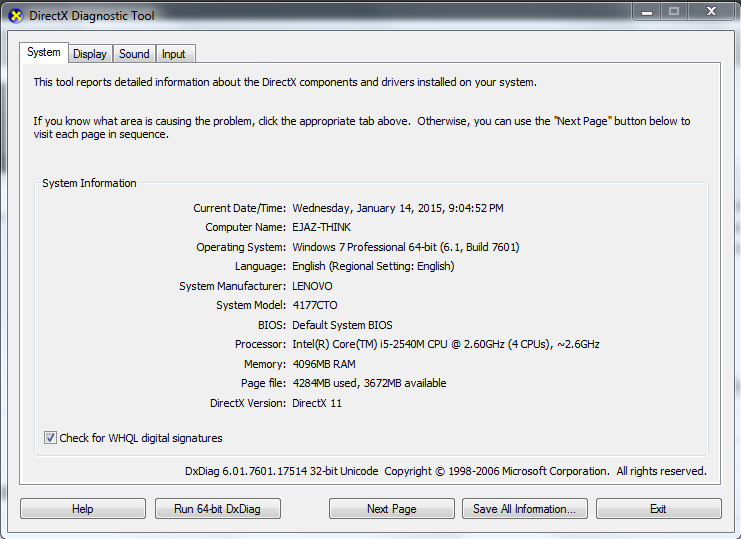The height and width of the screenshot is (539, 741).
Task: Click the LENOVO manufacturer value
Action: (x=312, y=286)
